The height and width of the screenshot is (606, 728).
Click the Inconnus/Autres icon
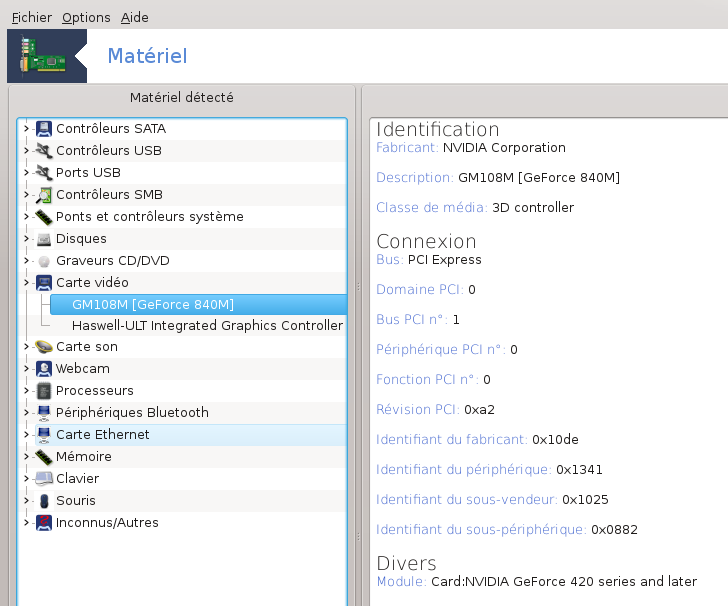44,523
